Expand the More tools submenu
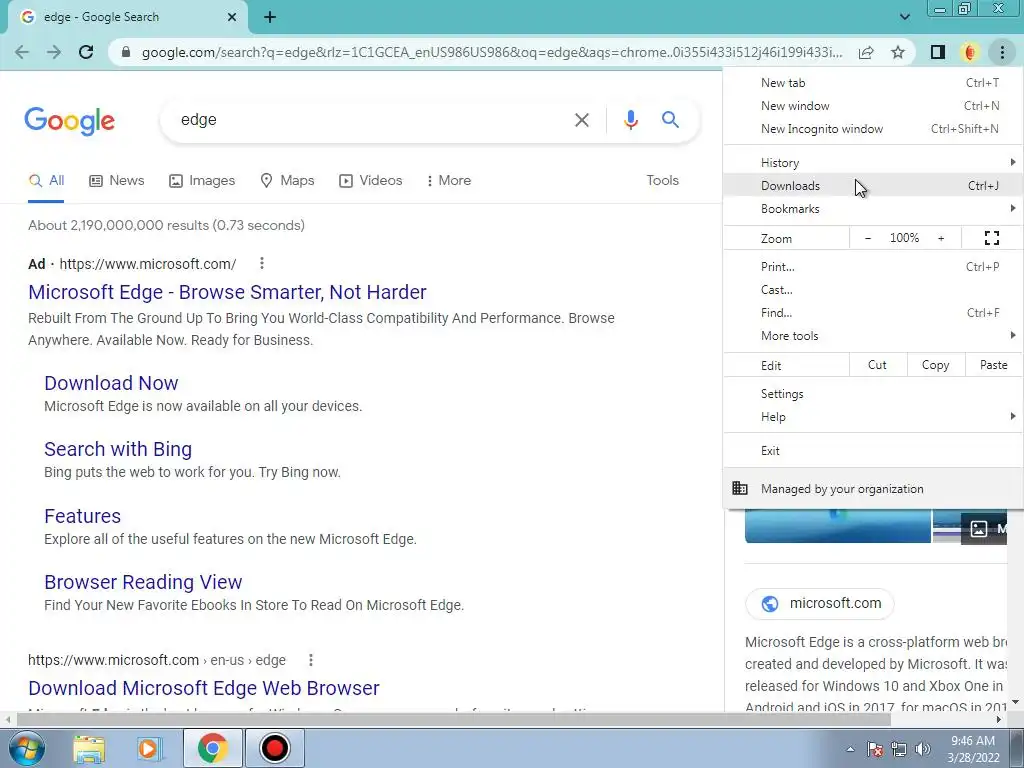Viewport: 1024px width, 768px height. click(873, 336)
